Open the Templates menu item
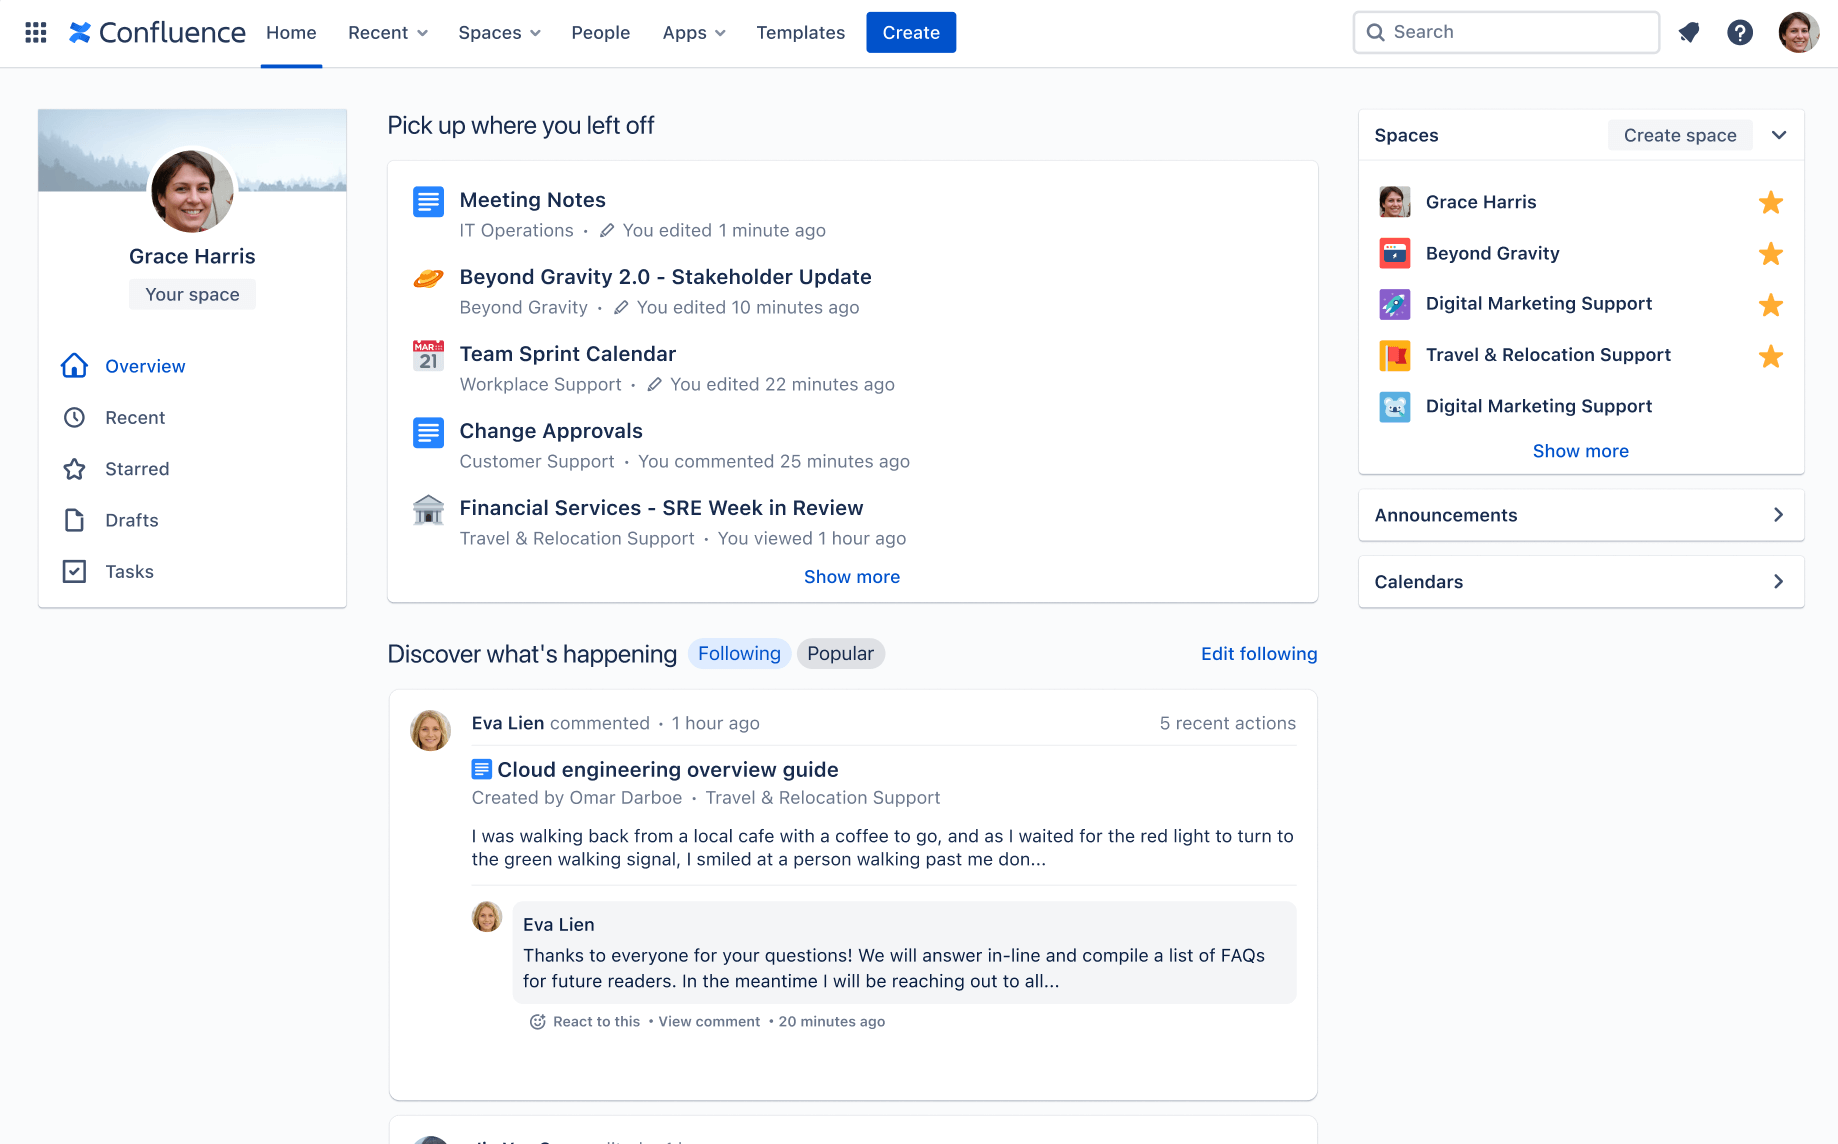This screenshot has height=1144, width=1838. click(x=800, y=32)
